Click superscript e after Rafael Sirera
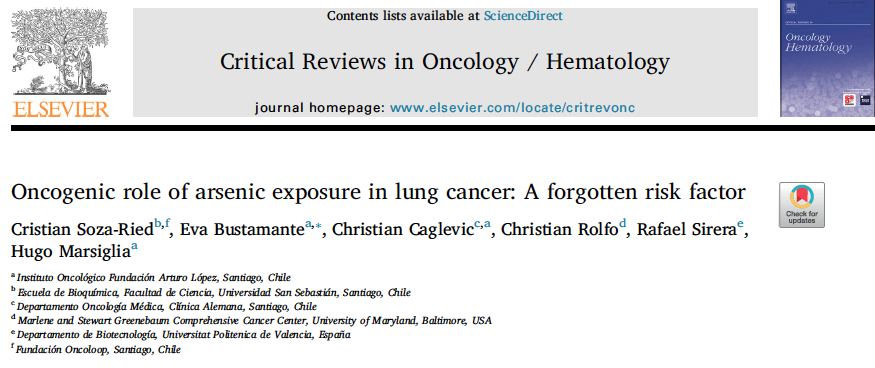Viewport: 875px width, 368px height. 740,224
